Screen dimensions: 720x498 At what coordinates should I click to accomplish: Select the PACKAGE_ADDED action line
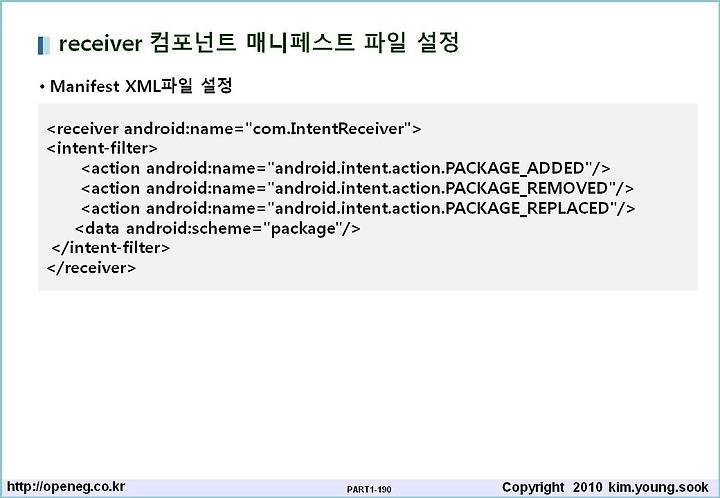pos(346,168)
